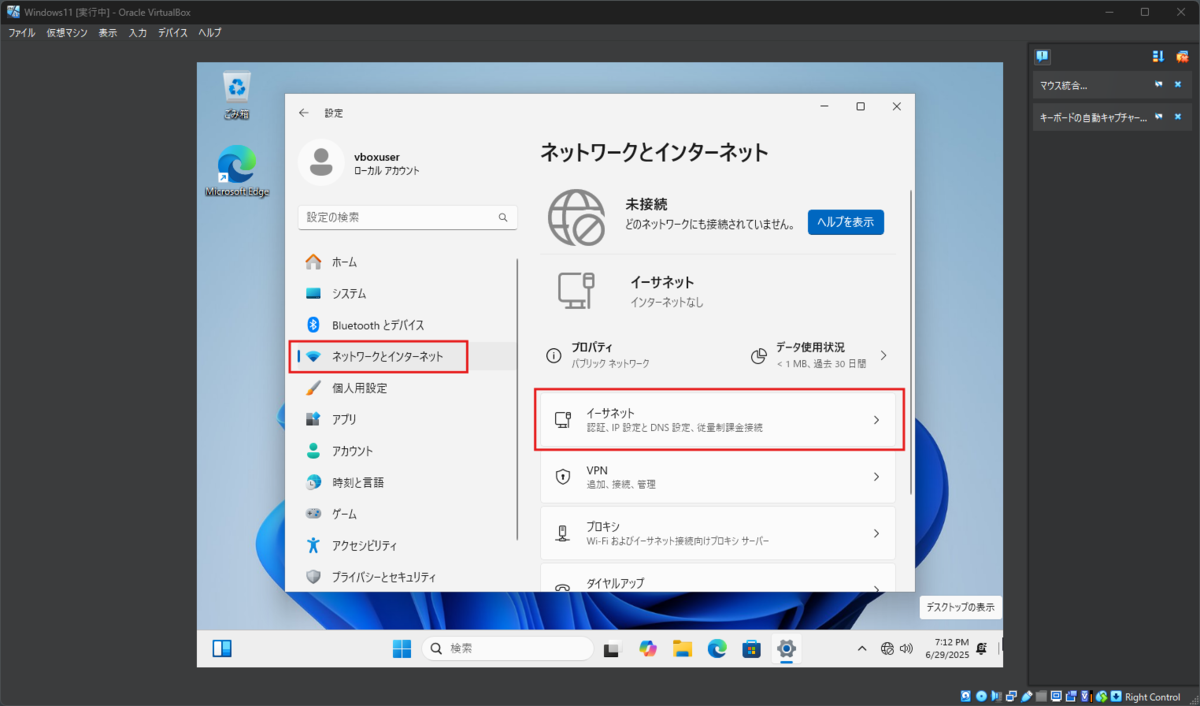Dismiss the キーボードの自動キャプチャー notification
This screenshot has width=1200, height=706.
tap(1178, 117)
